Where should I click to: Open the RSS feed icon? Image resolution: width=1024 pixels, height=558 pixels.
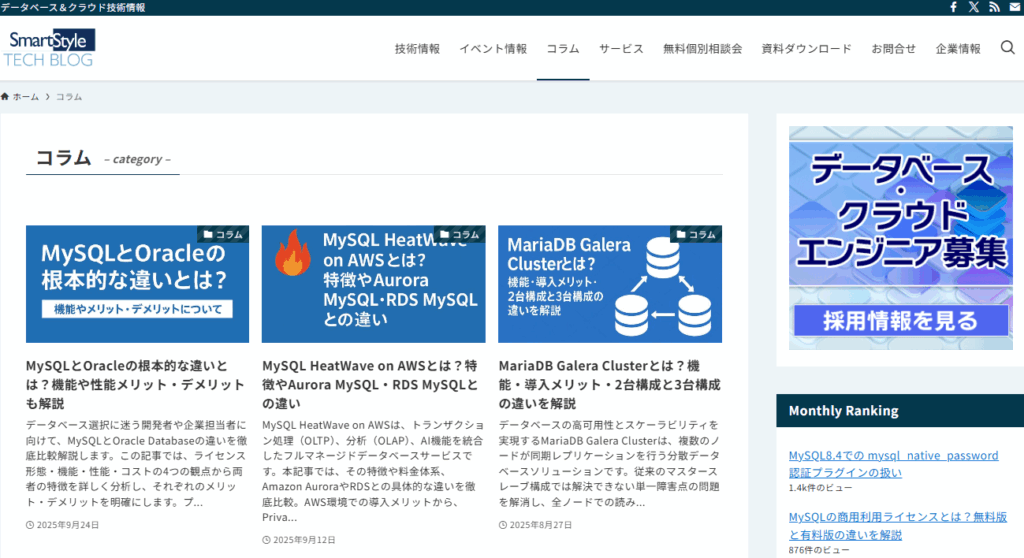(x=994, y=7)
